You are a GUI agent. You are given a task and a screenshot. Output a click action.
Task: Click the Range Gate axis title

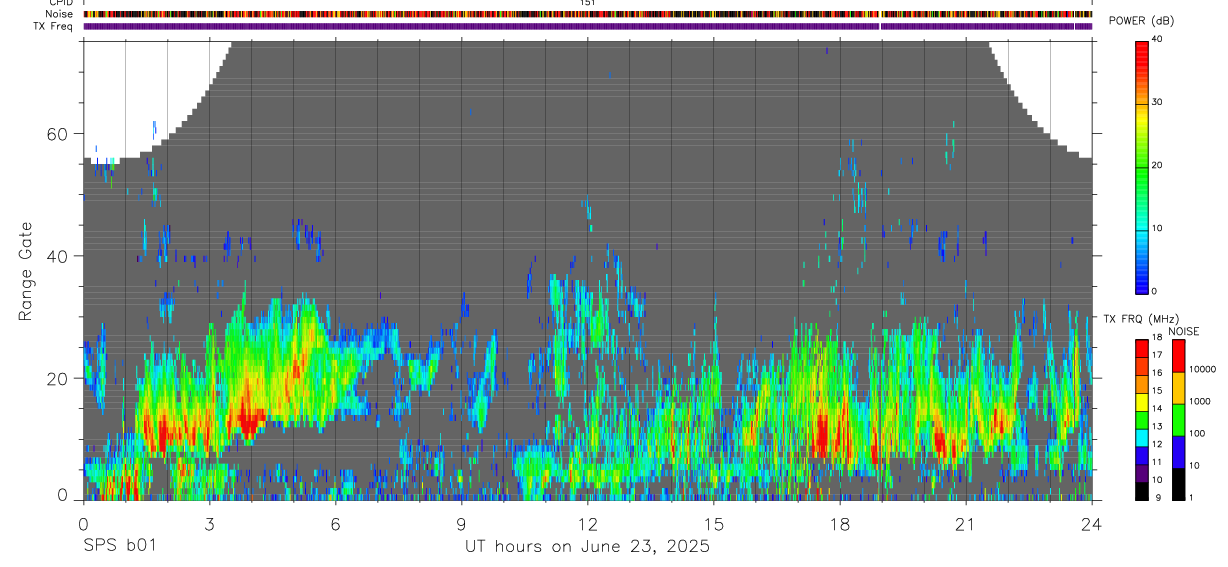tap(25, 272)
